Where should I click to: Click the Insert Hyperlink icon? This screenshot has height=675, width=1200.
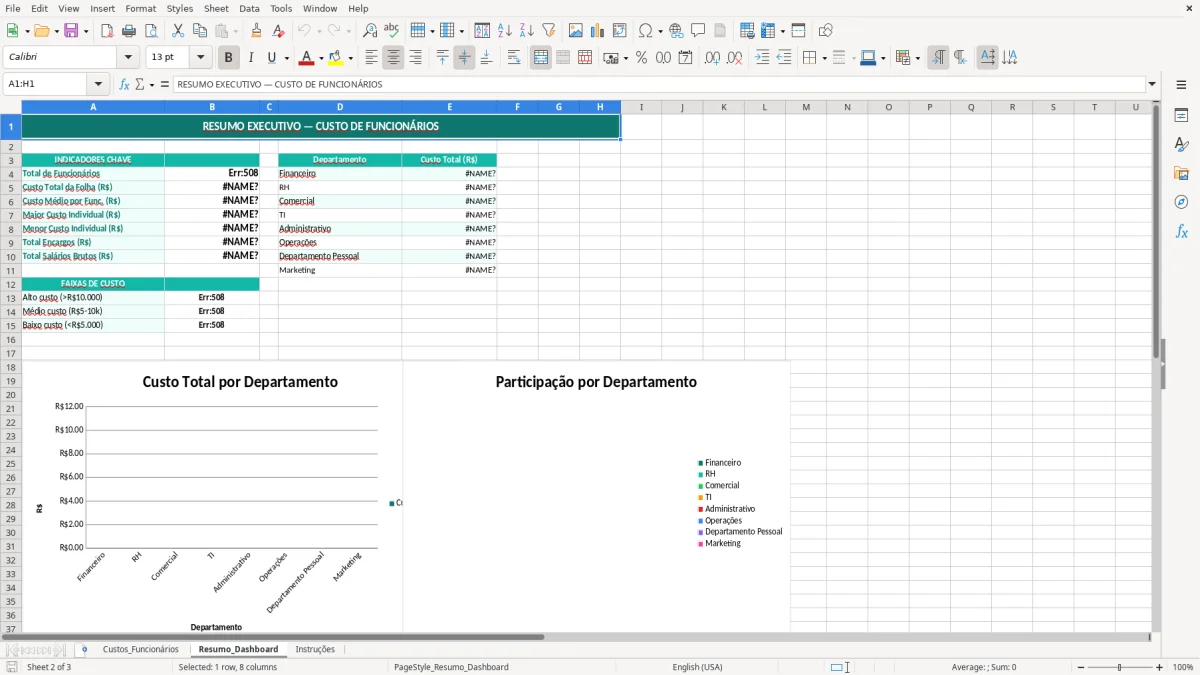(x=676, y=31)
